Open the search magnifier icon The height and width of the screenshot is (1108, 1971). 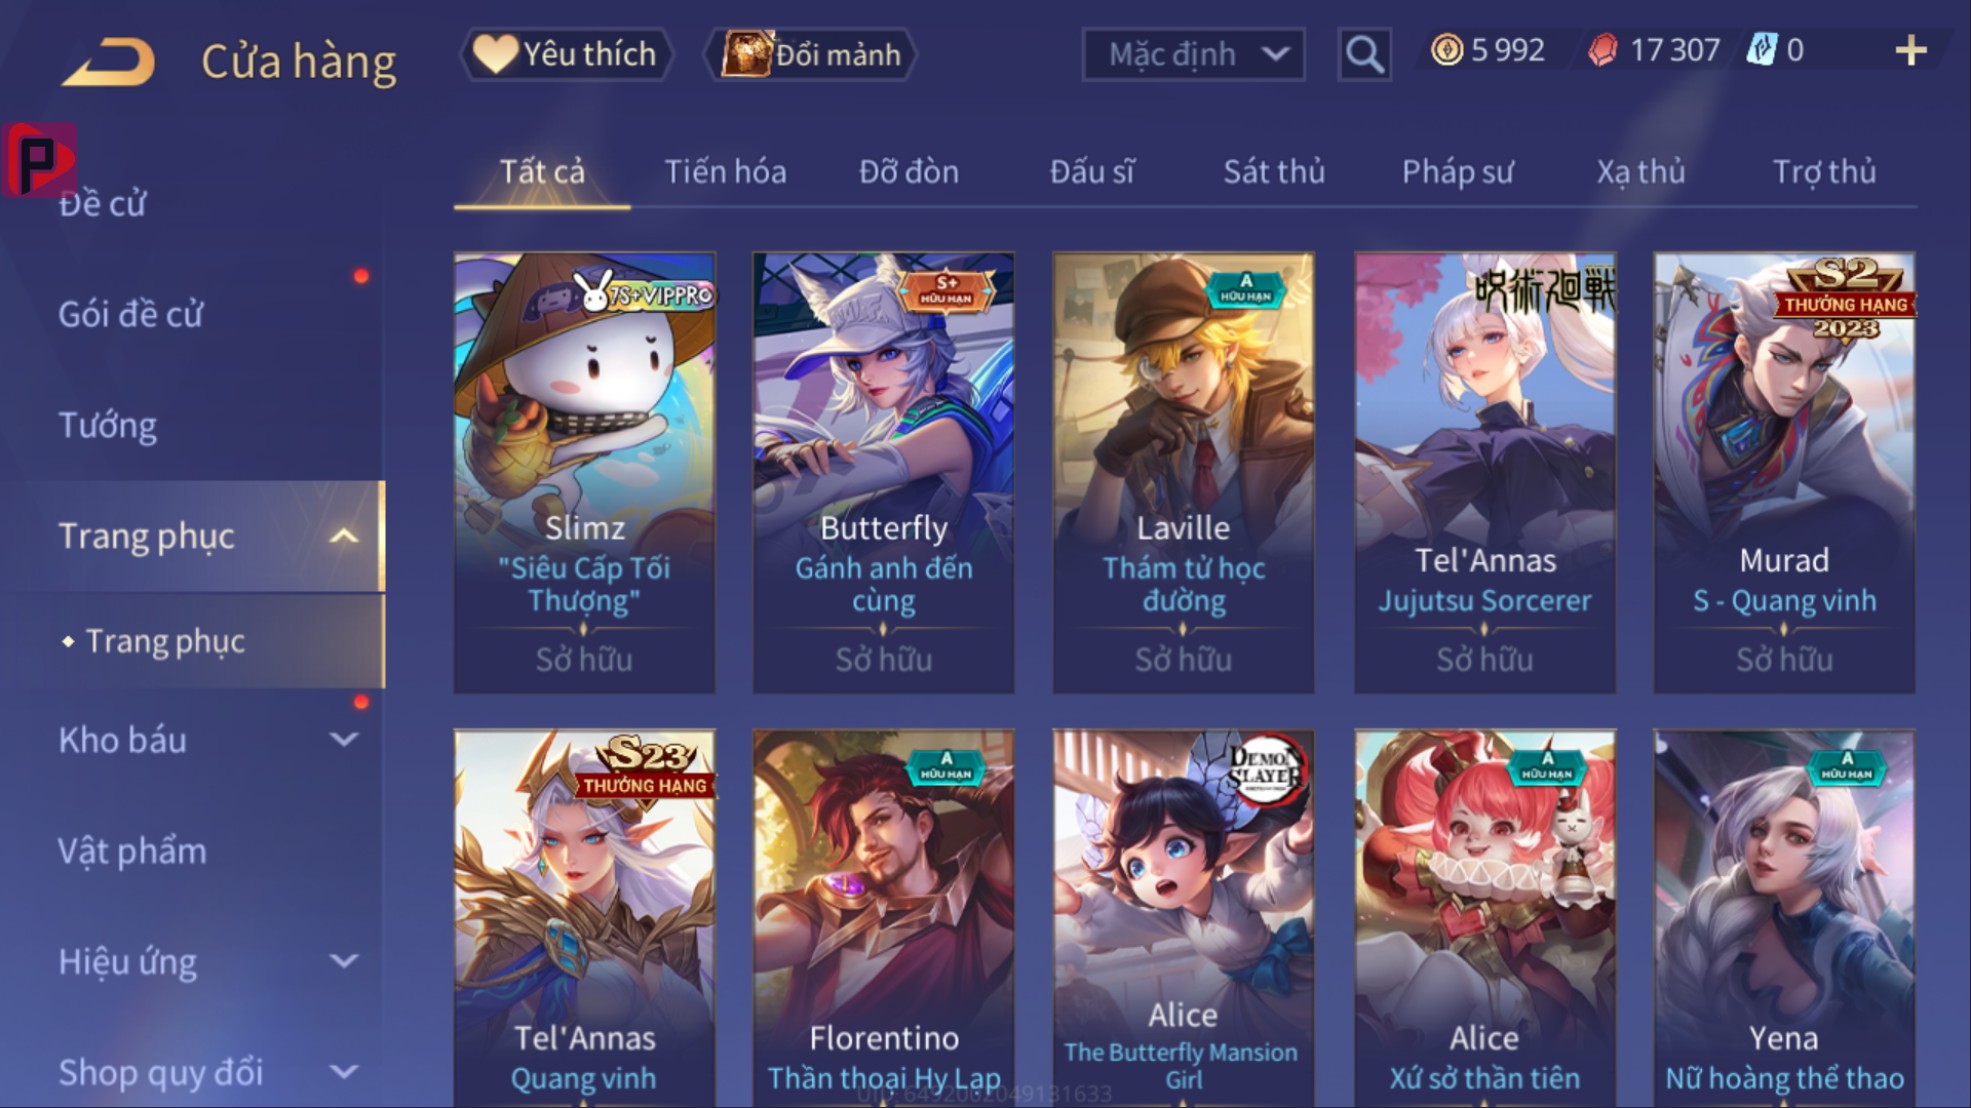point(1365,54)
